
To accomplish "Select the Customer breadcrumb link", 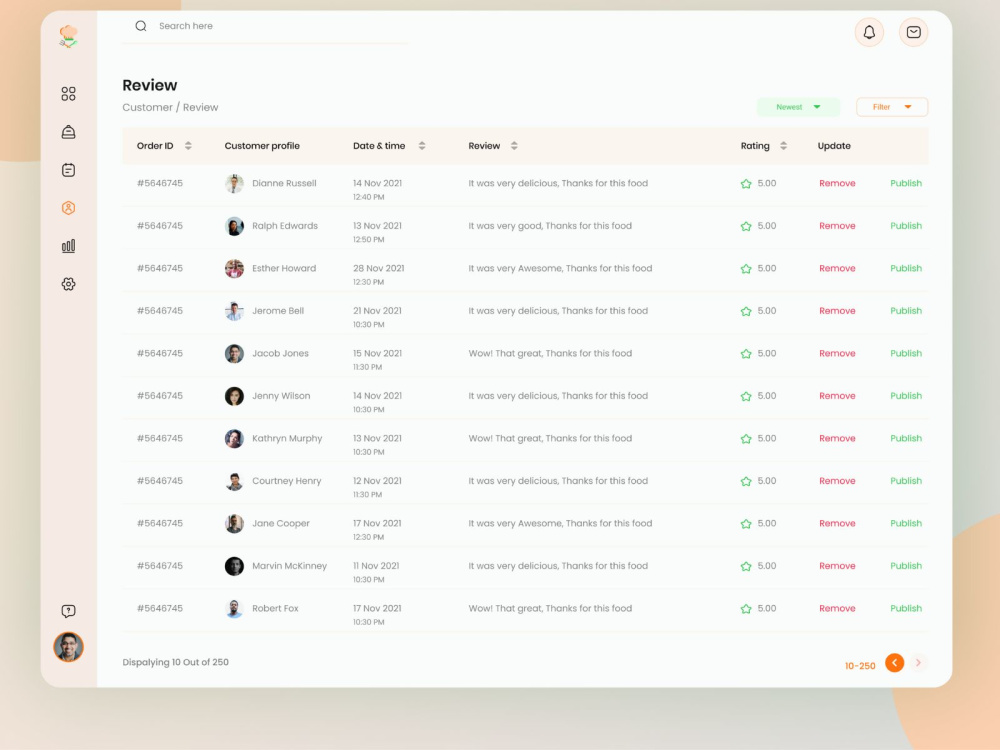I will 148,107.
